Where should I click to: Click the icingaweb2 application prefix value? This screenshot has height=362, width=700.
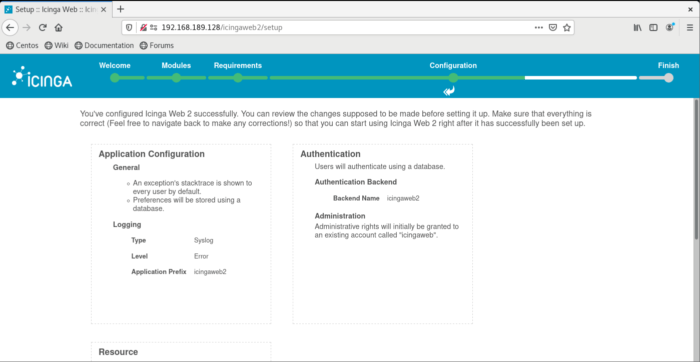[x=210, y=271]
